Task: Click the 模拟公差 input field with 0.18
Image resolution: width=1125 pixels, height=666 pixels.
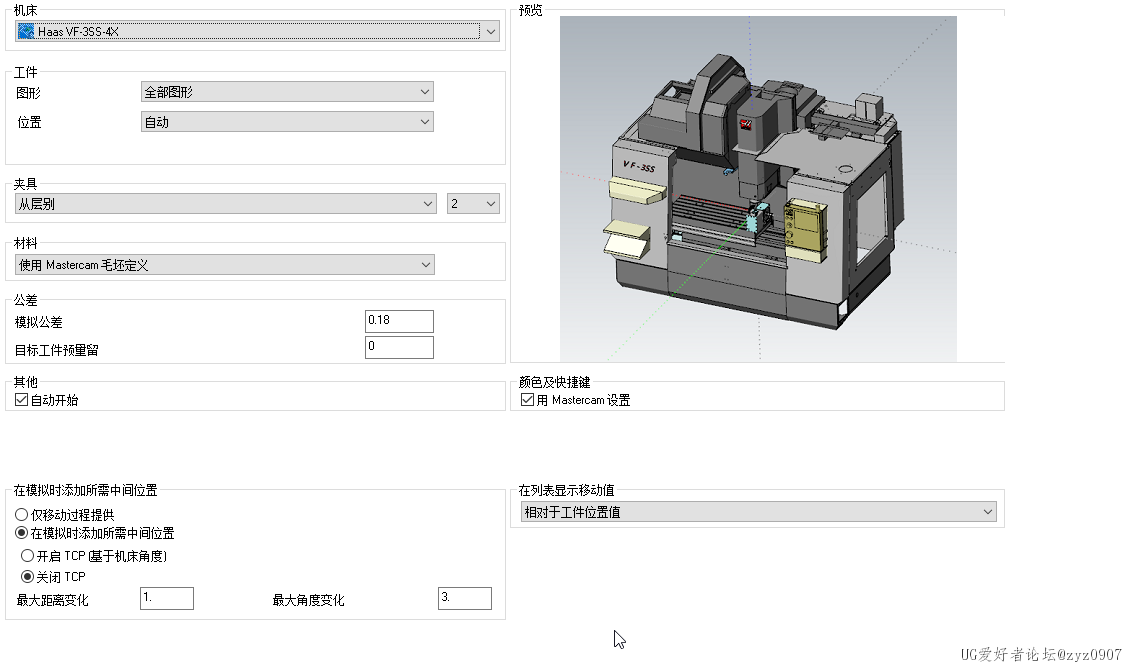Action: (399, 321)
